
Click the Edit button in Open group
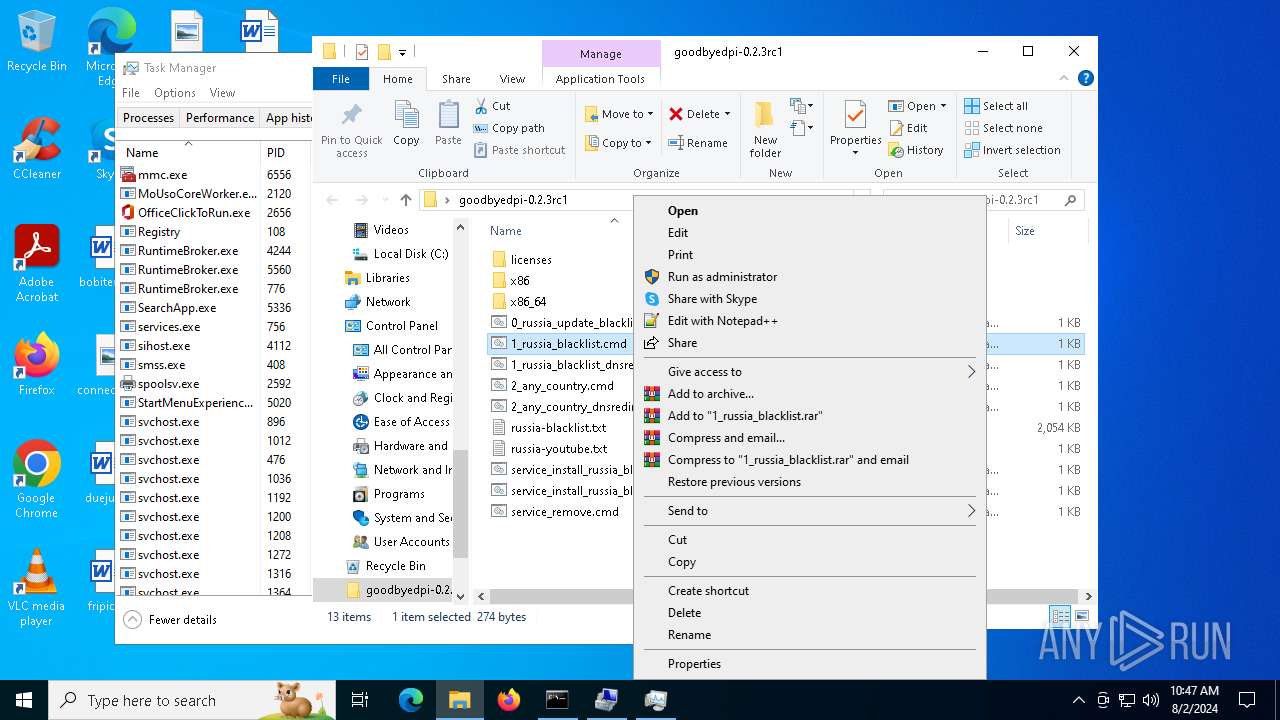(x=908, y=128)
